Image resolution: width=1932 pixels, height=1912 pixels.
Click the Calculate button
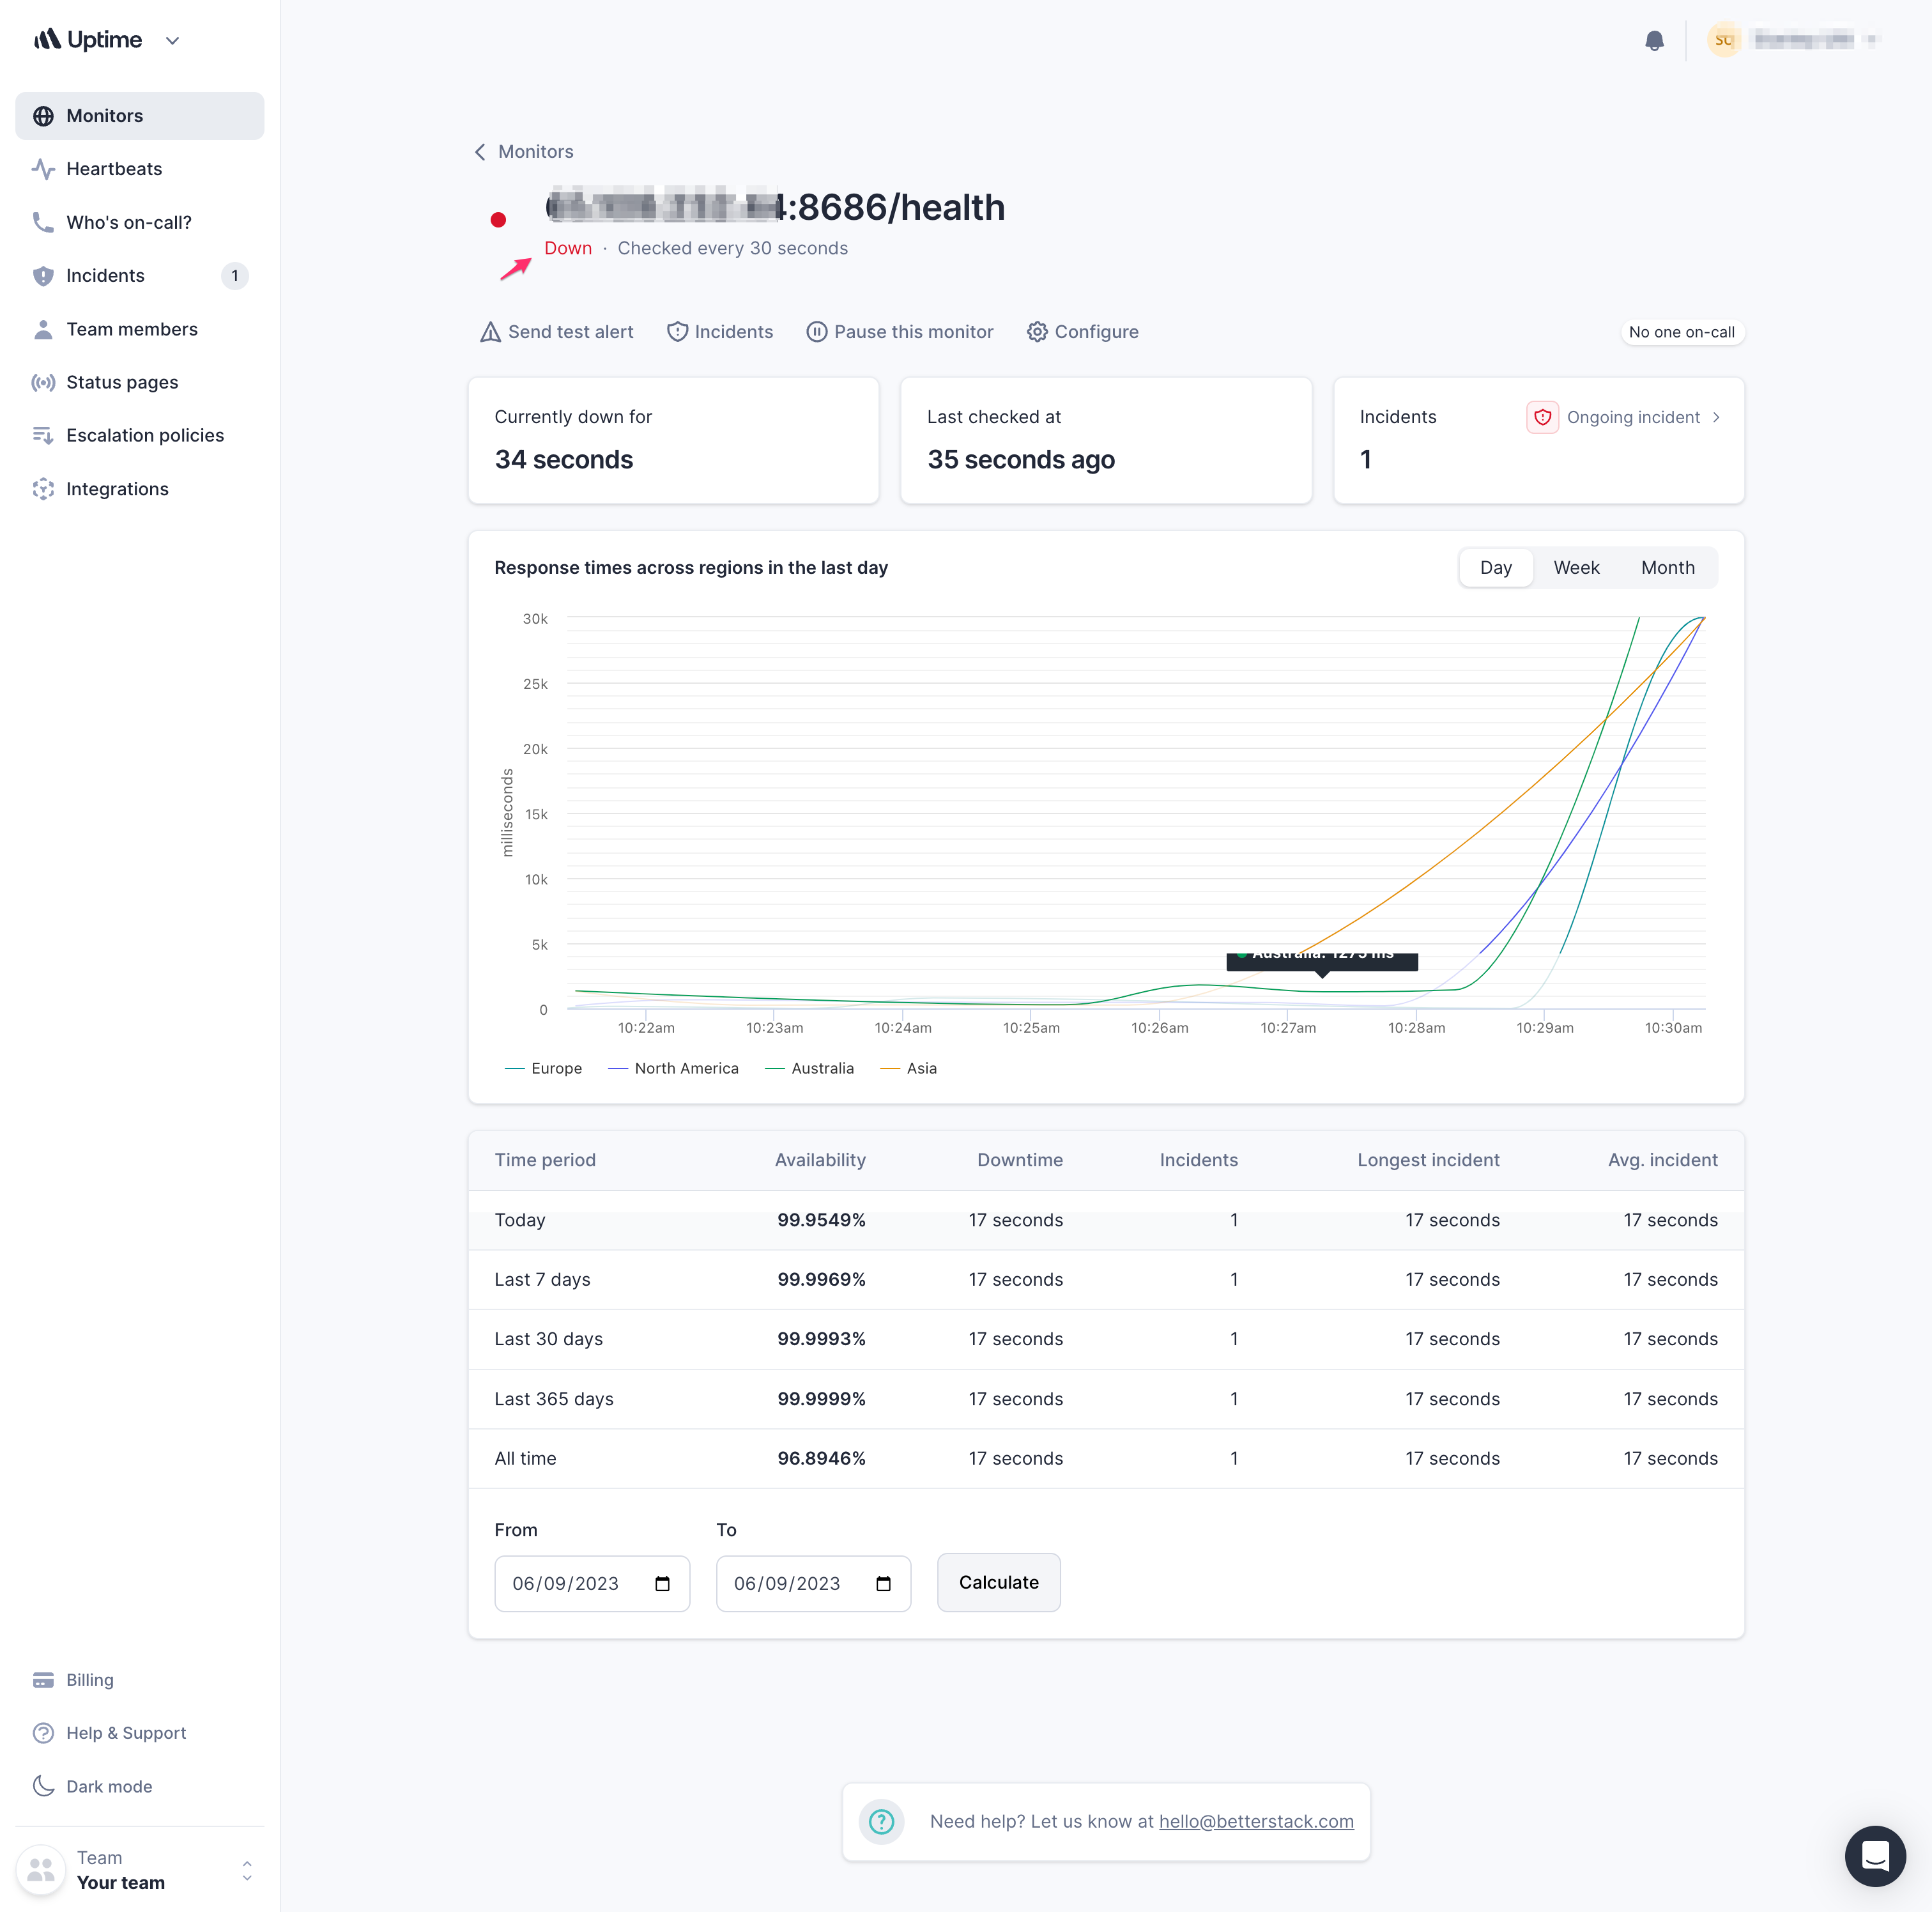coord(999,1583)
